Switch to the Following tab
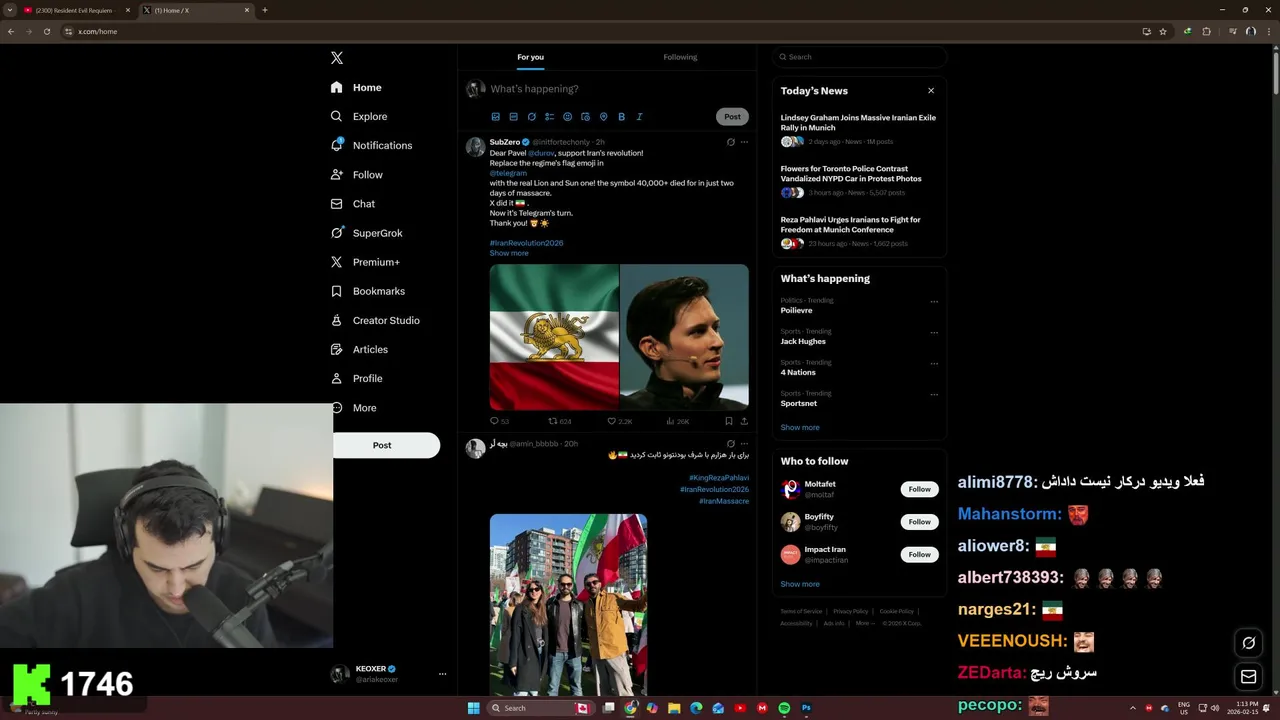This screenshot has height=720, width=1280. 680,57
